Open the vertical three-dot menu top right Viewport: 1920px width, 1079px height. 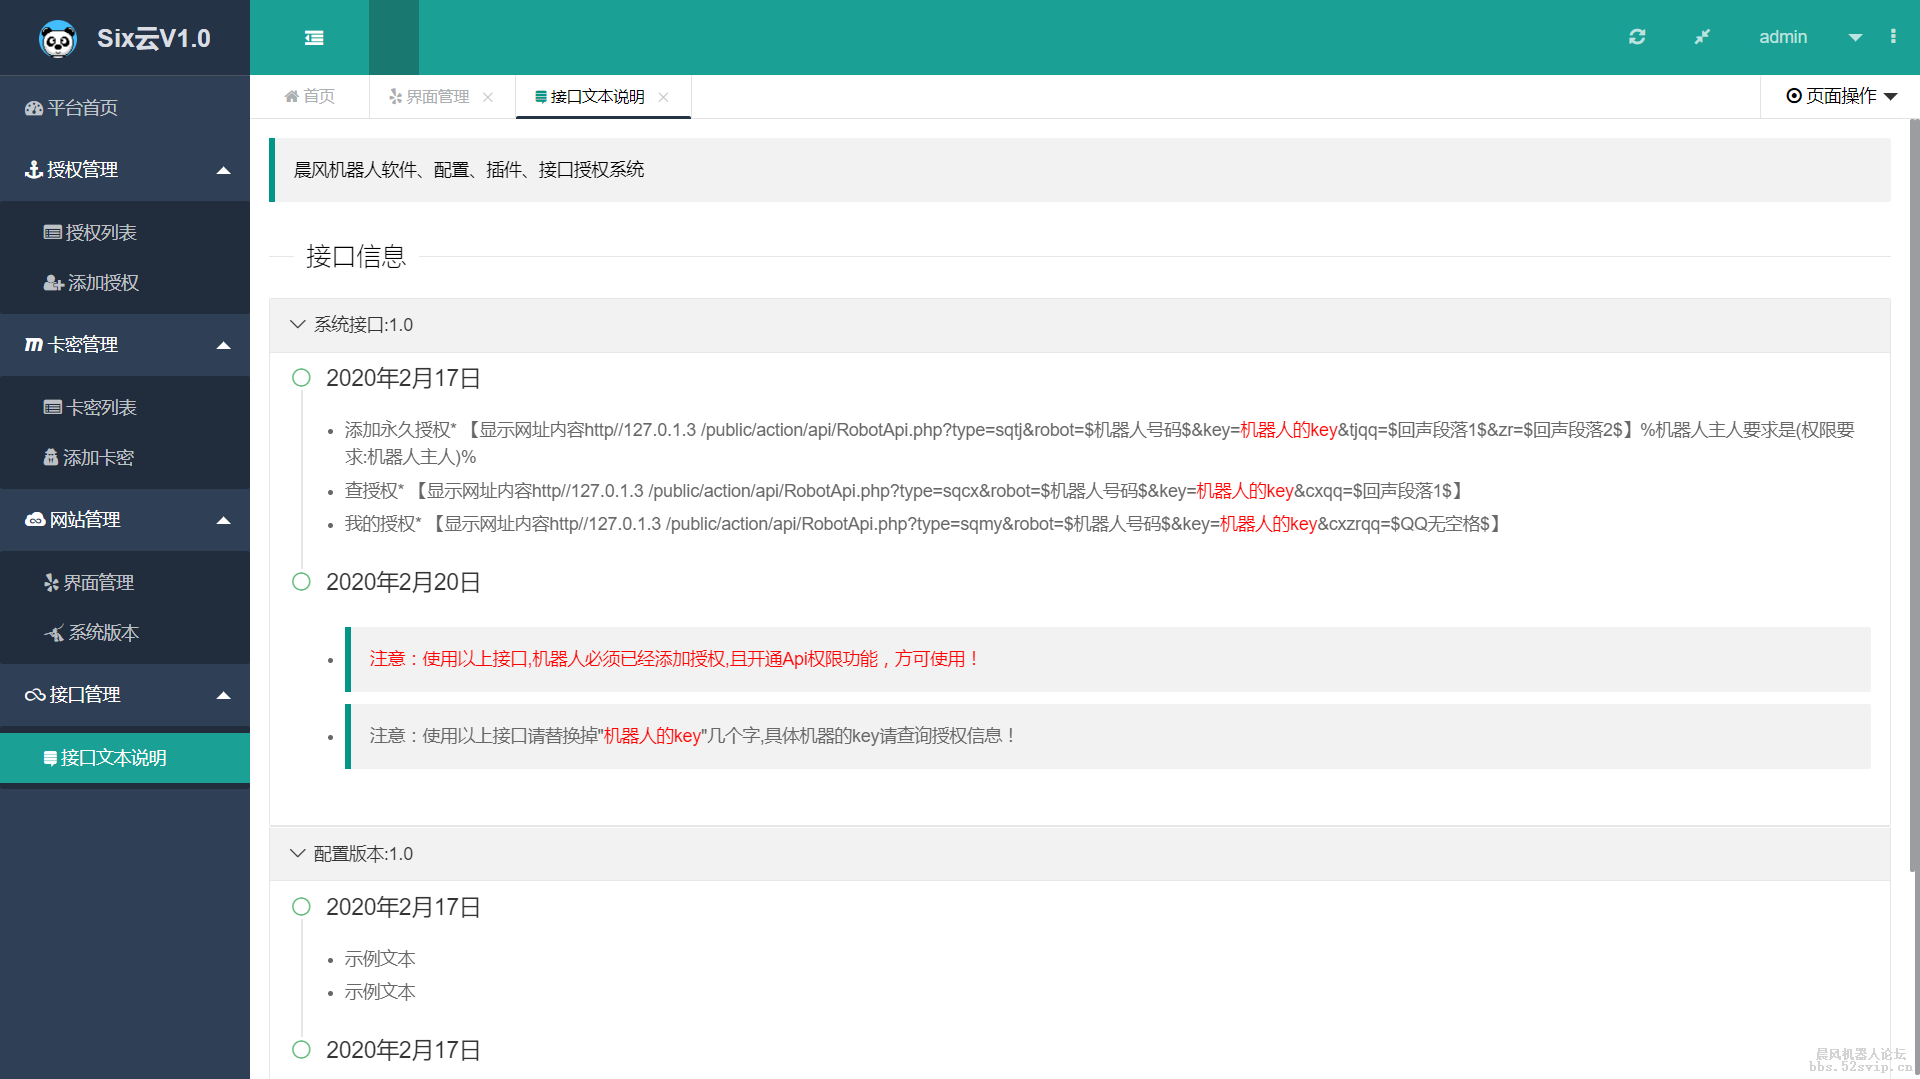pos(1892,37)
